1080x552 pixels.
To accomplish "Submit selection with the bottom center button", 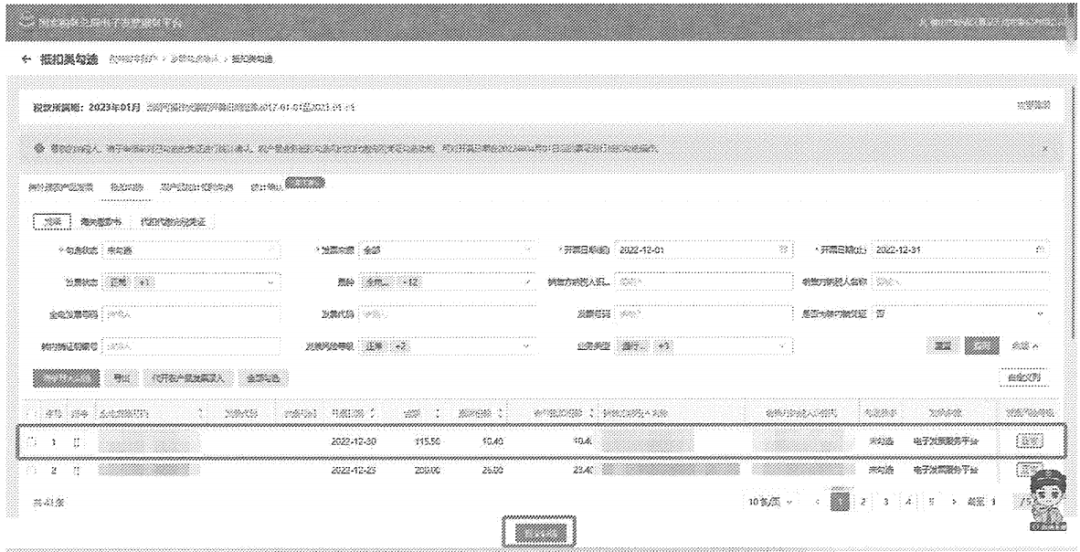I will [539, 533].
